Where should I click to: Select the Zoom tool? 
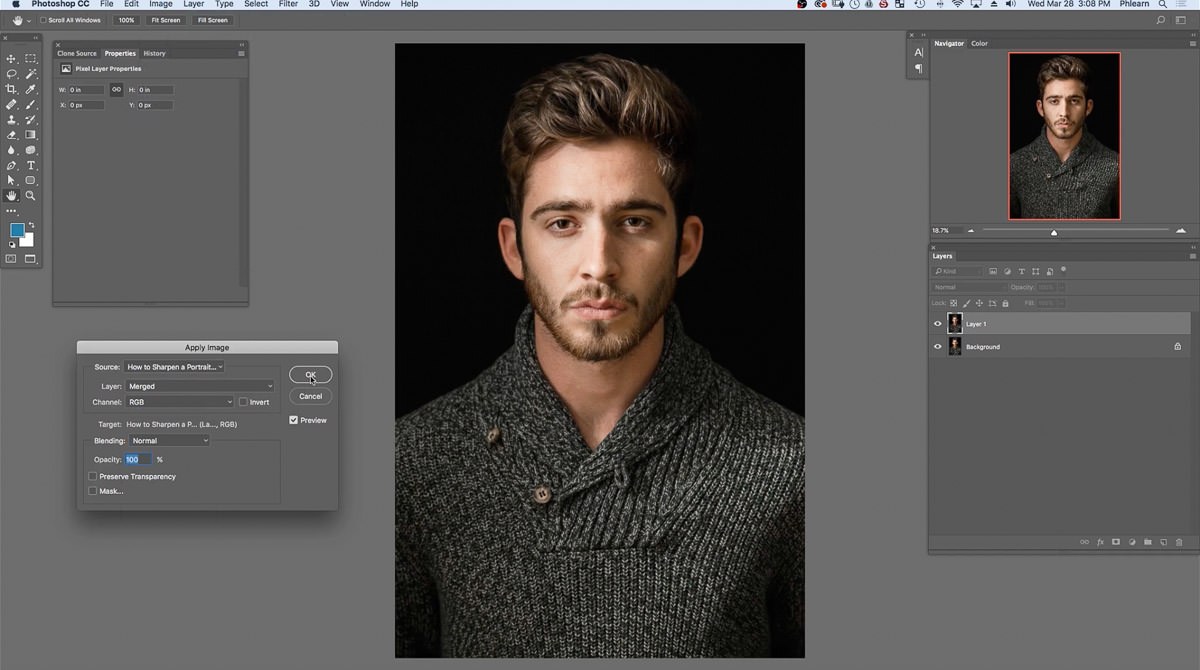(x=31, y=196)
